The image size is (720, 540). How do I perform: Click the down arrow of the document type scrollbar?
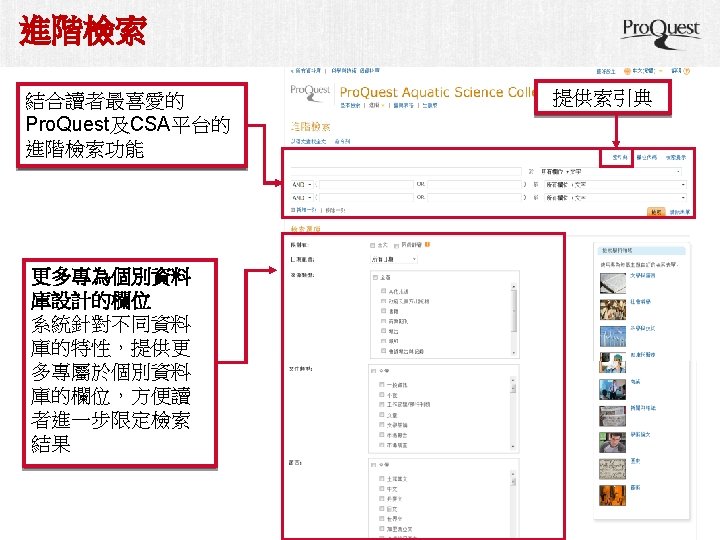(513, 447)
